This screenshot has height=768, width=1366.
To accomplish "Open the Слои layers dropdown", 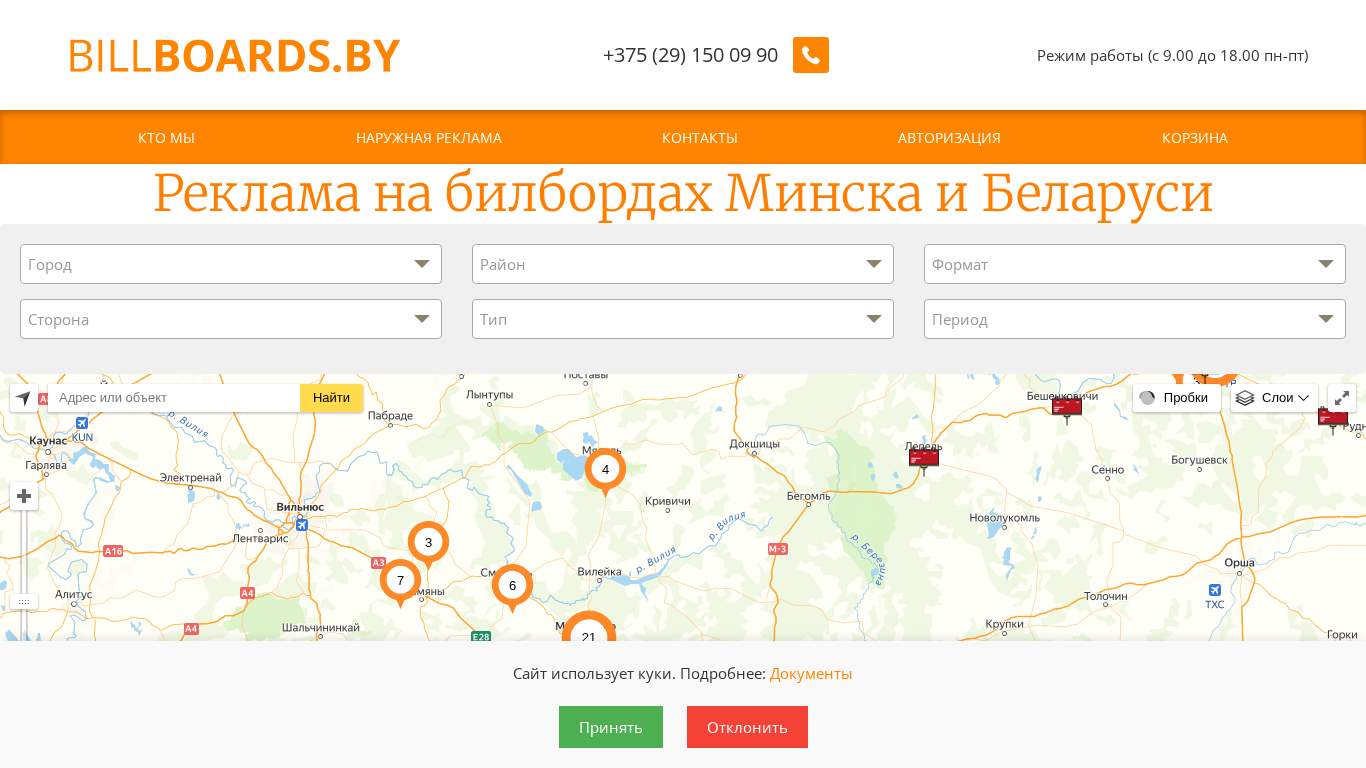I will [1274, 398].
